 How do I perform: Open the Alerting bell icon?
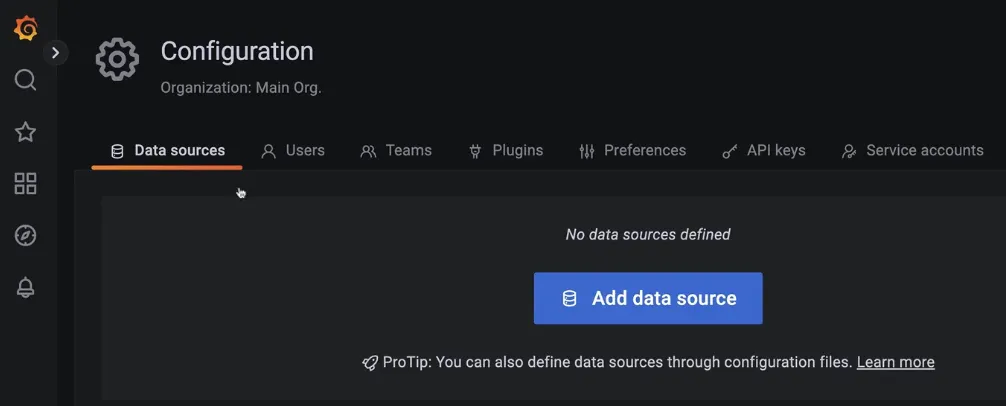pos(26,288)
